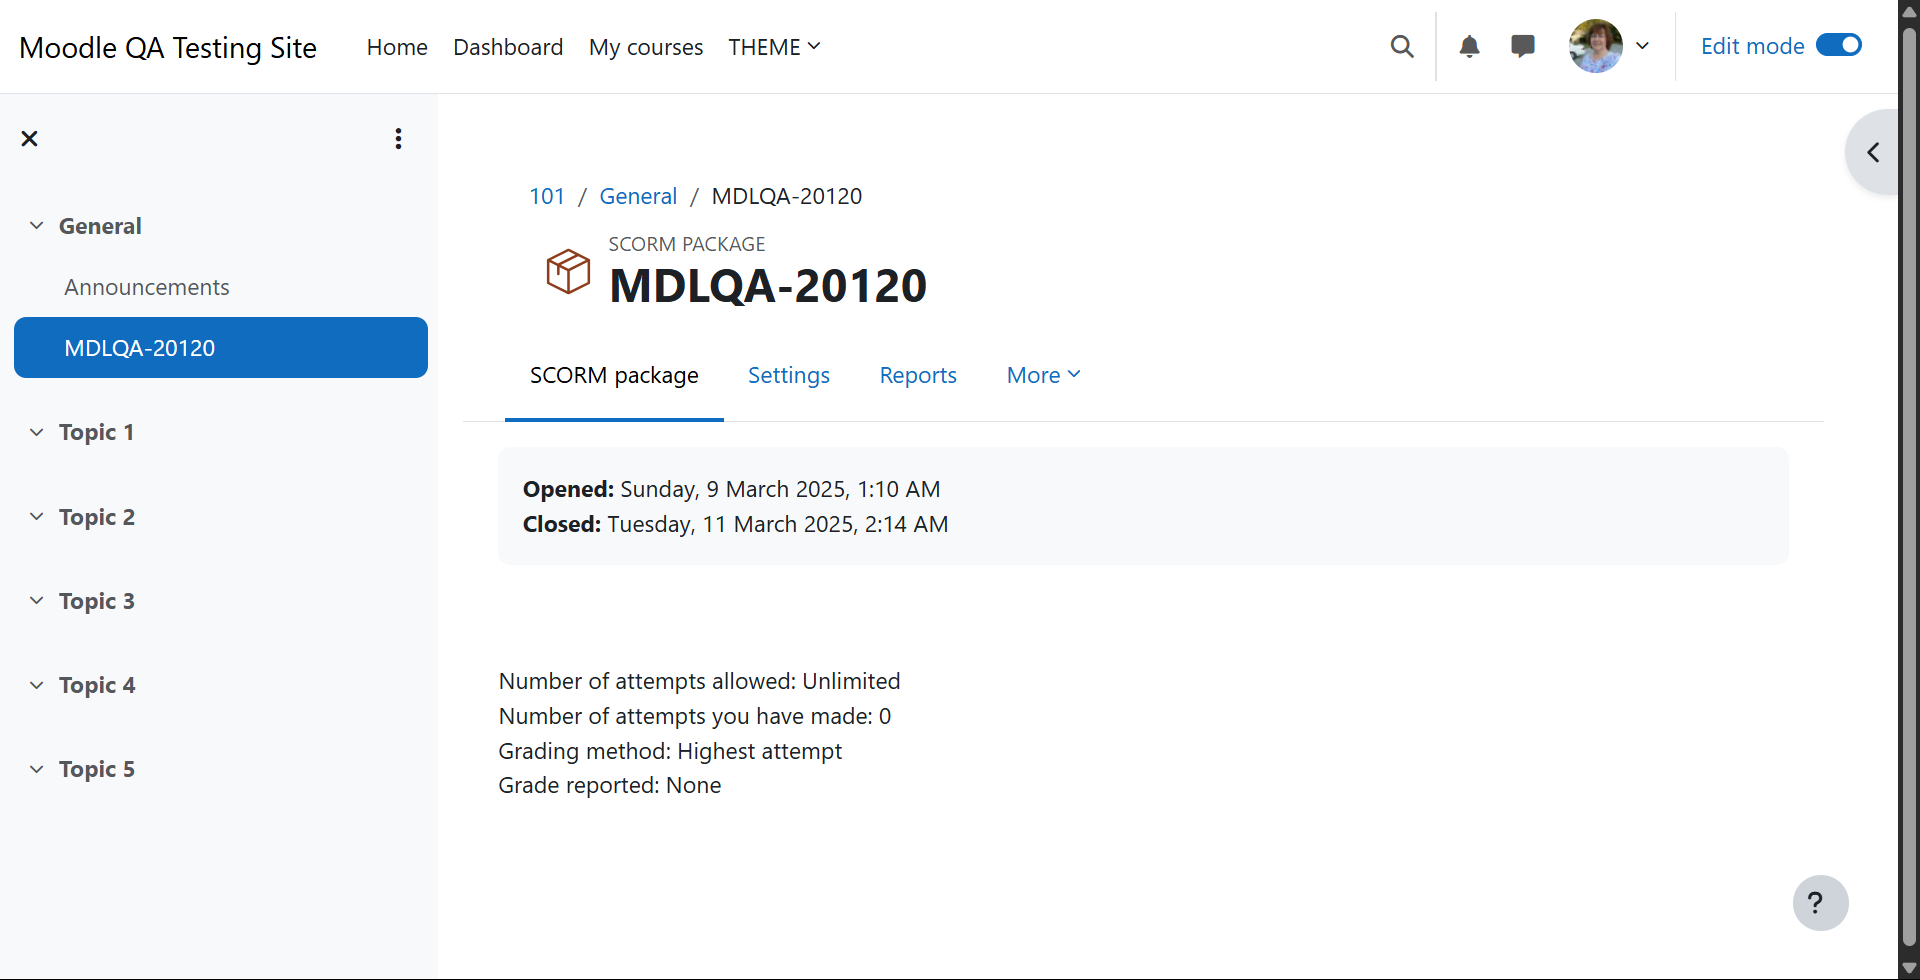This screenshot has width=1920, height=980.
Task: Click the Opened date text
Action: 732,489
